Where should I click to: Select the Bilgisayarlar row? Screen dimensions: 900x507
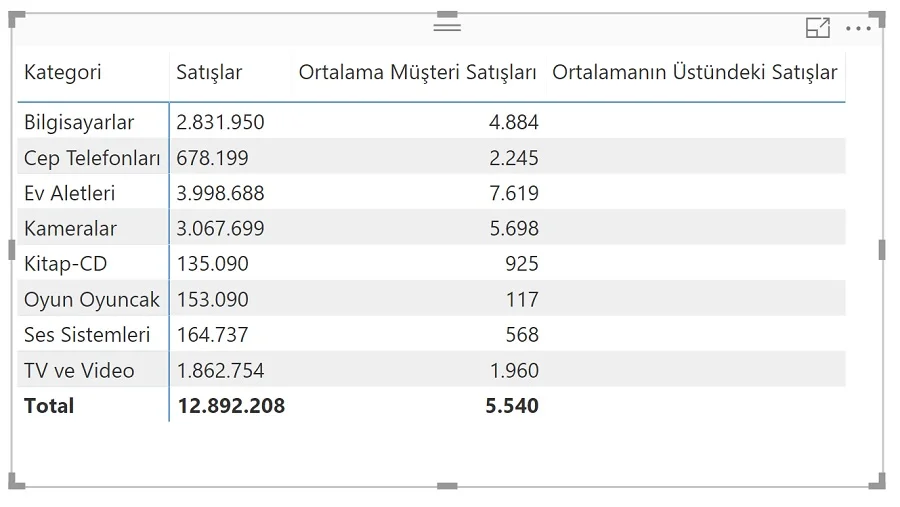431,121
